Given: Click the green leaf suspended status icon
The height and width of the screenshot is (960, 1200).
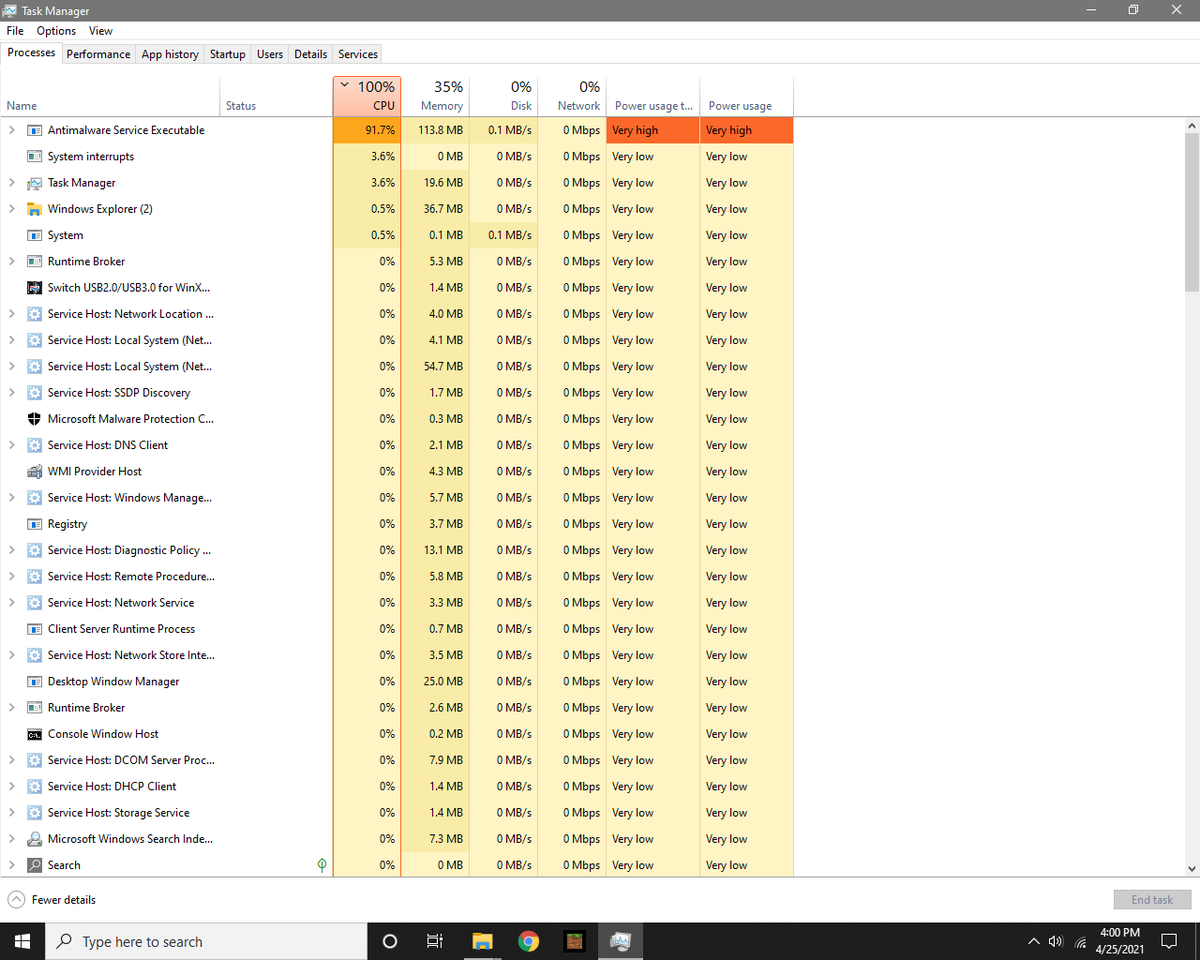Looking at the screenshot, I should (x=321, y=865).
